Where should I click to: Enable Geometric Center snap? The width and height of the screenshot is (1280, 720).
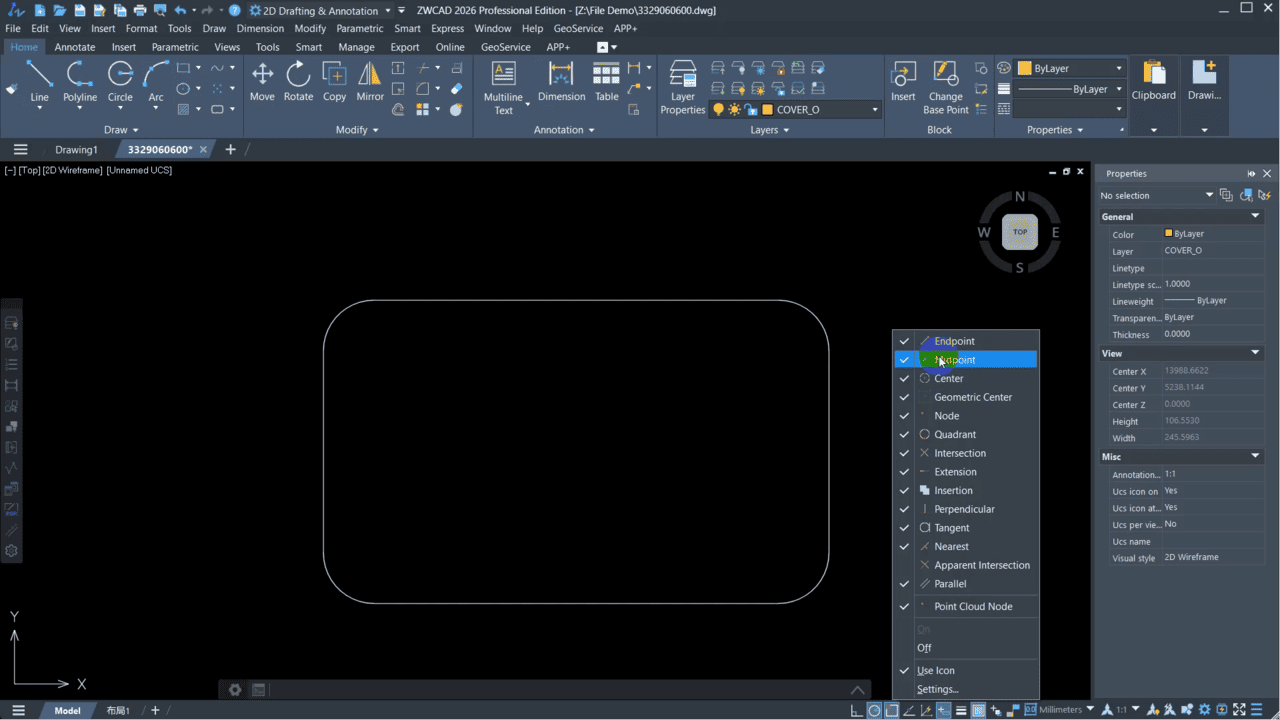click(966, 397)
